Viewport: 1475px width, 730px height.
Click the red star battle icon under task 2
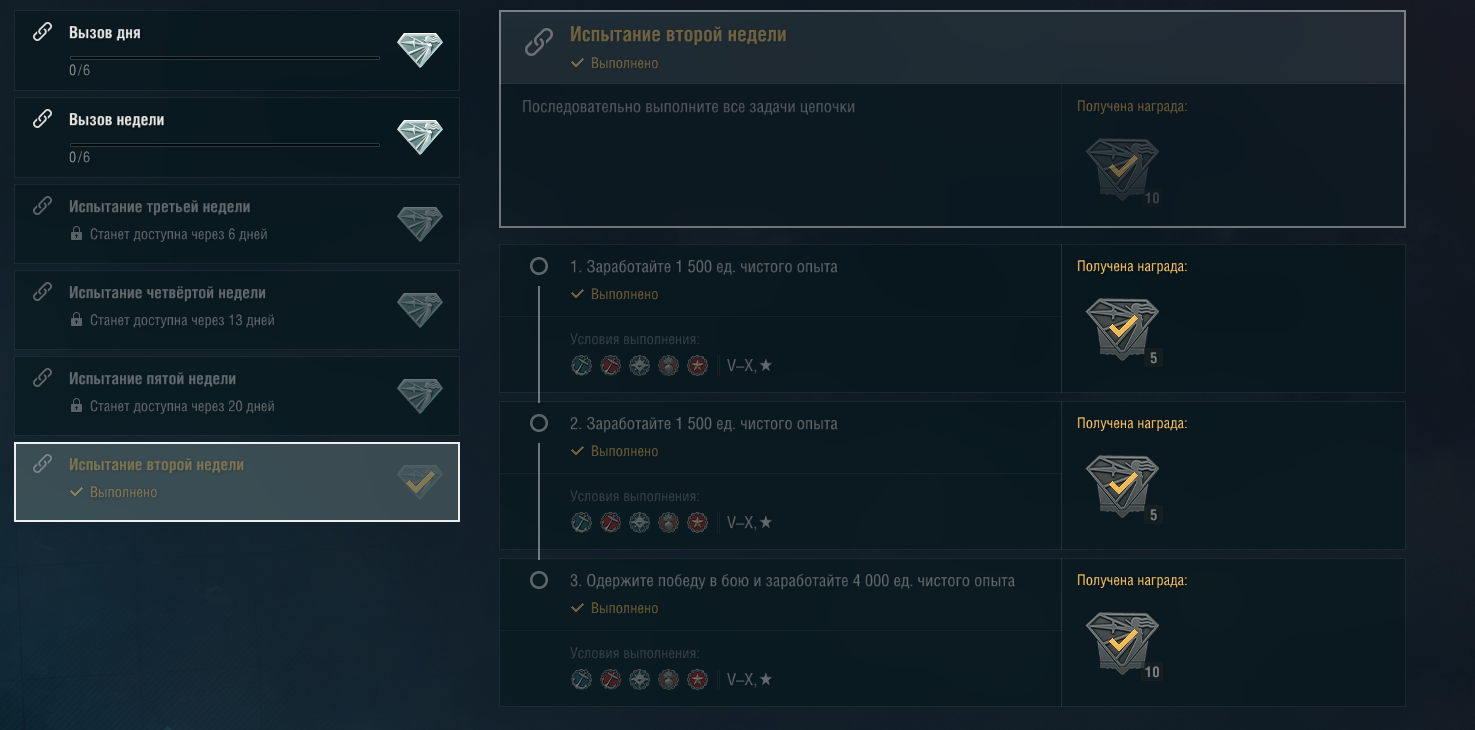pos(698,523)
